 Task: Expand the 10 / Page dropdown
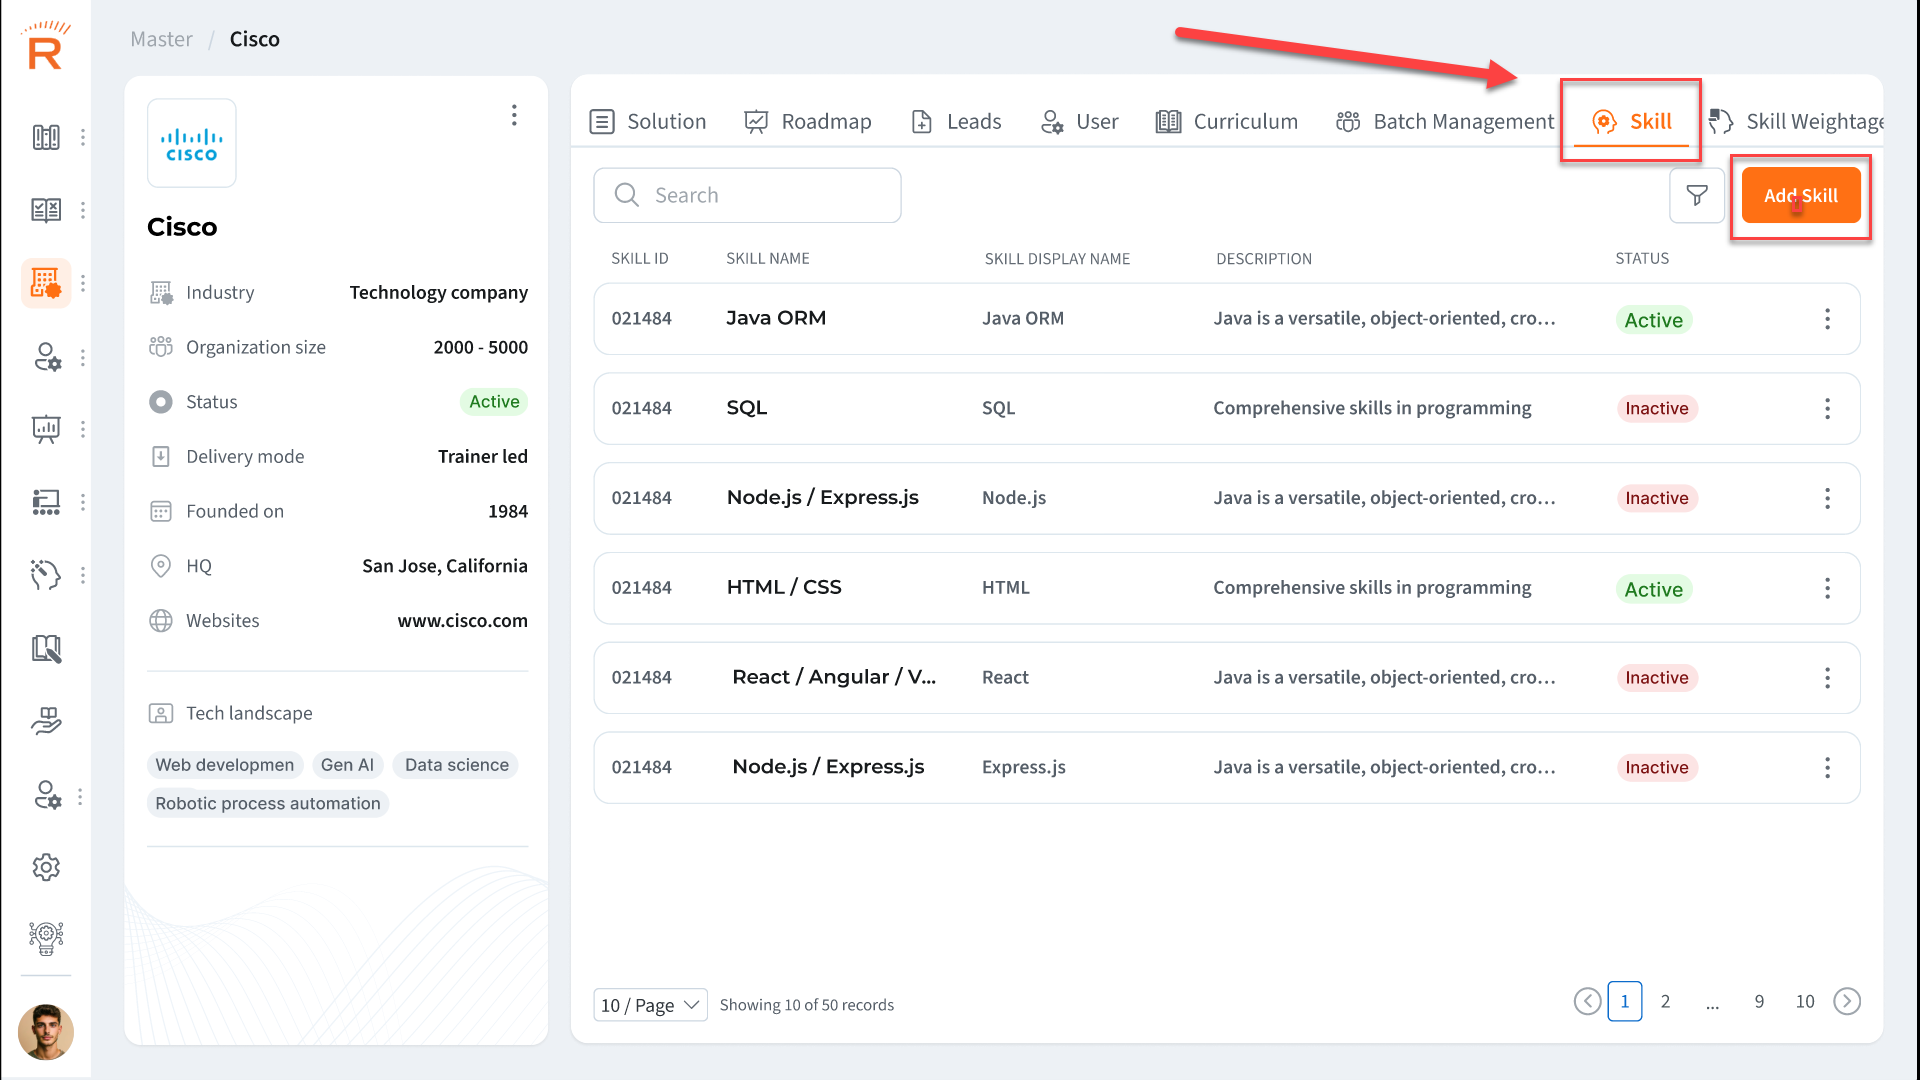click(x=650, y=1005)
